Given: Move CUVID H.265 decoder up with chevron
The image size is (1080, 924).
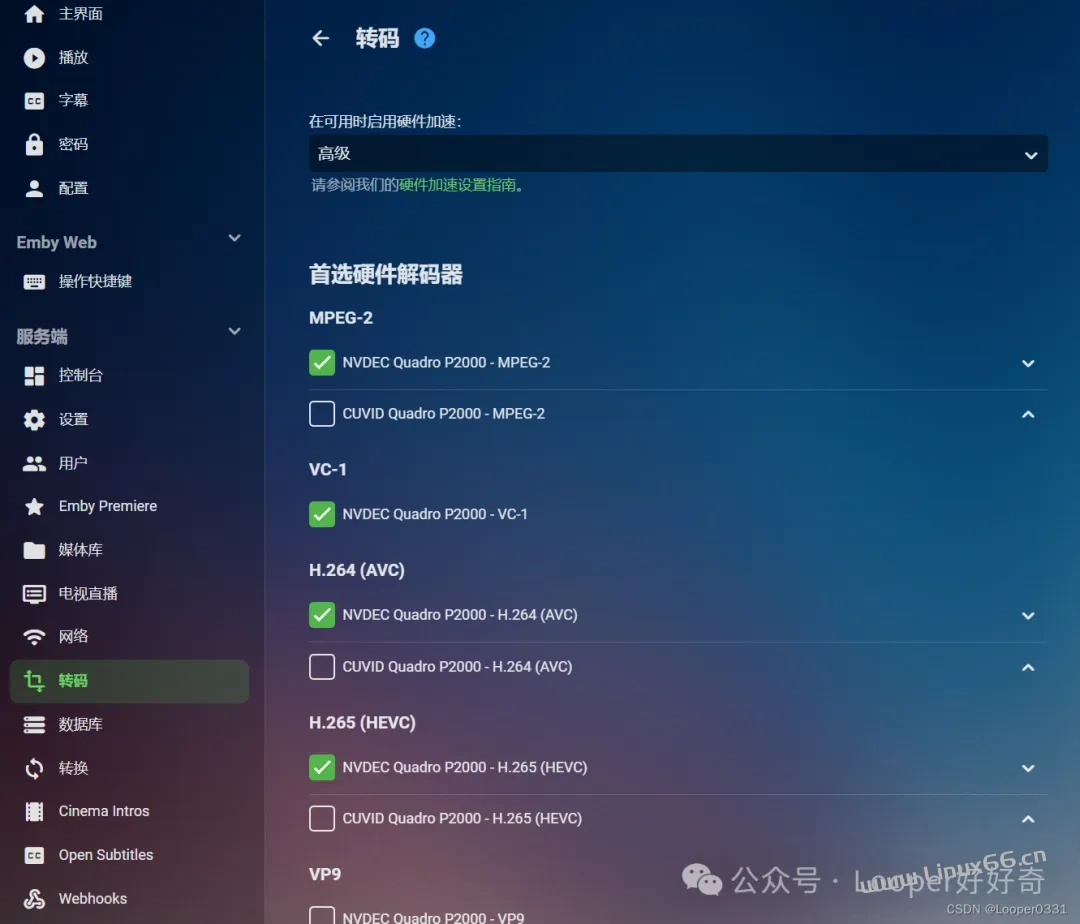Looking at the screenshot, I should 1028,819.
